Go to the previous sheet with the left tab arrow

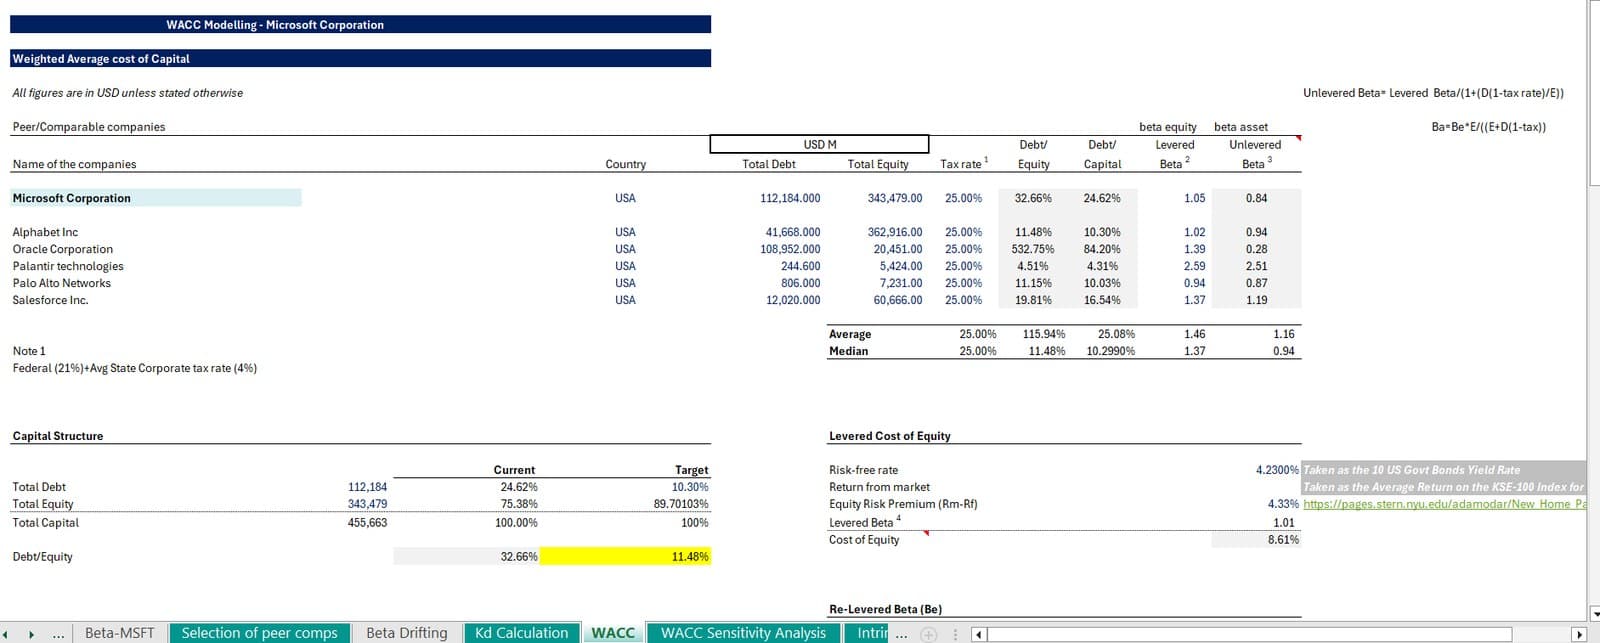[5, 634]
